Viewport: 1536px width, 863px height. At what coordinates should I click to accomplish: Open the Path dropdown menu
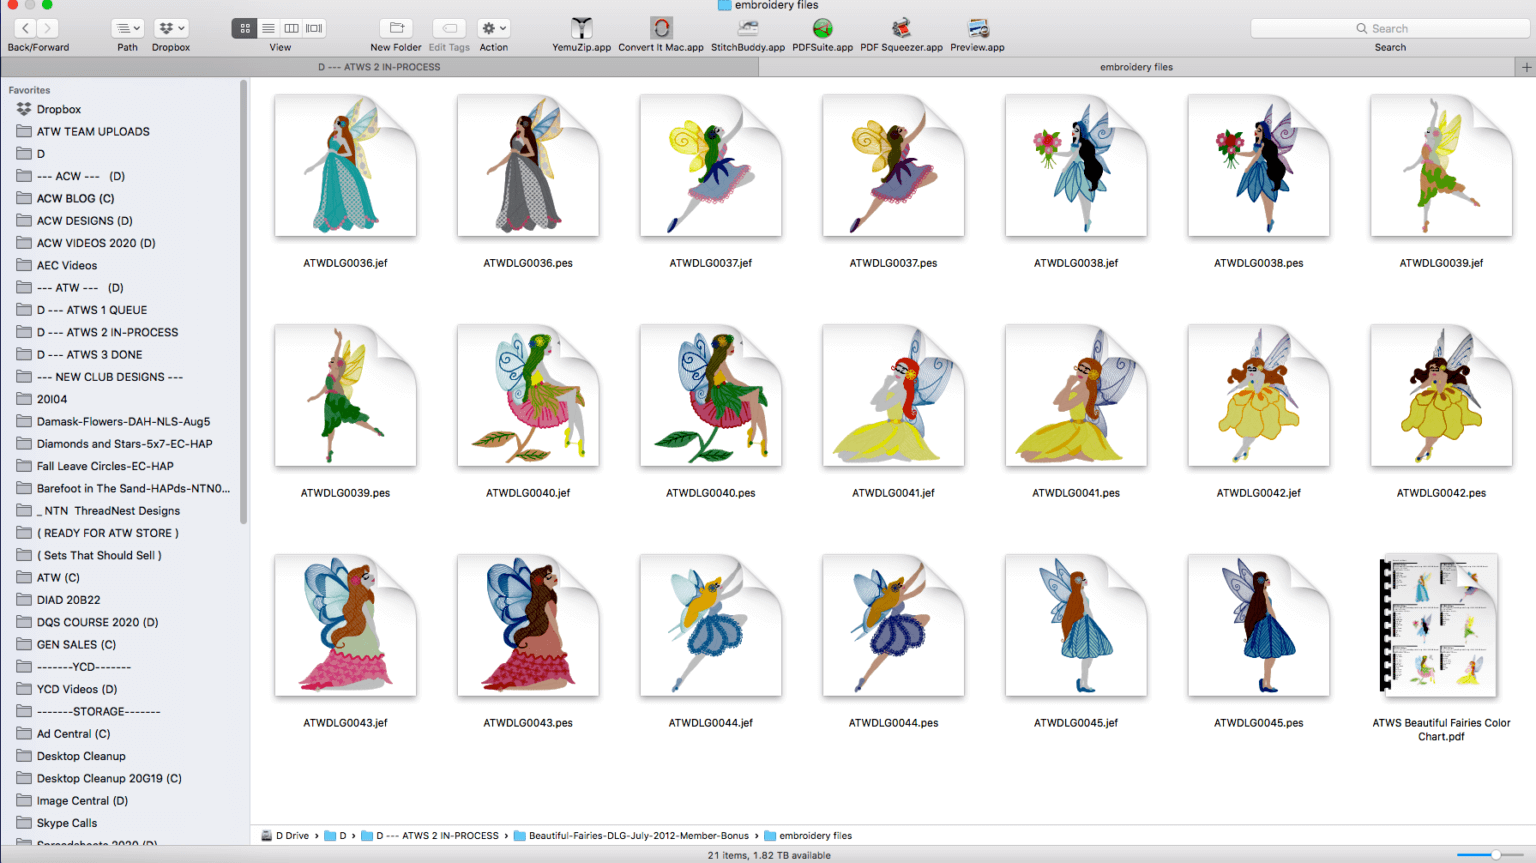coord(126,28)
